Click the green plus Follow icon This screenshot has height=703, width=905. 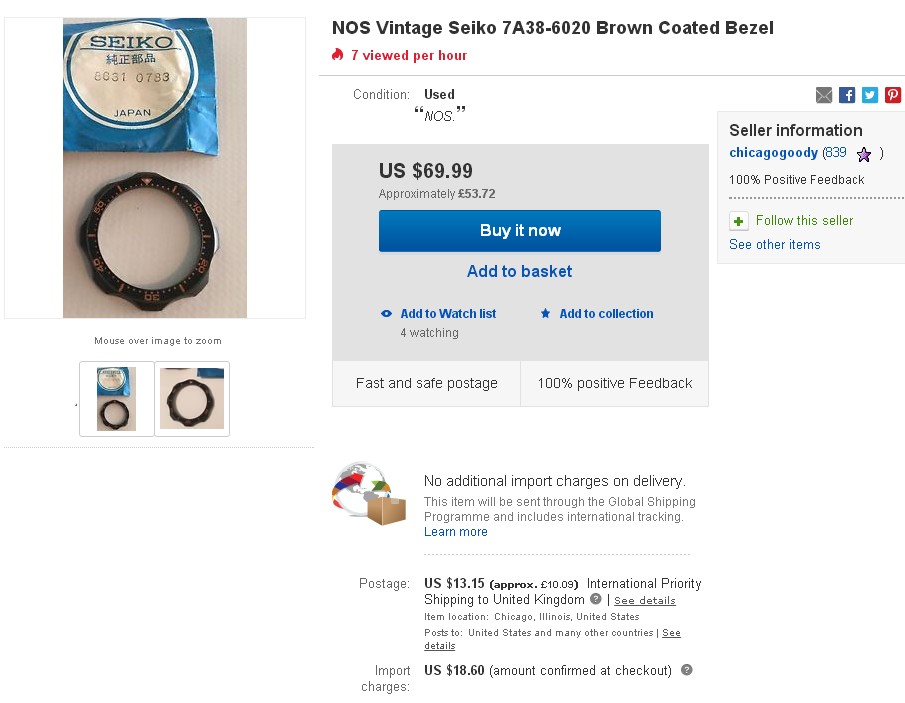coord(738,221)
